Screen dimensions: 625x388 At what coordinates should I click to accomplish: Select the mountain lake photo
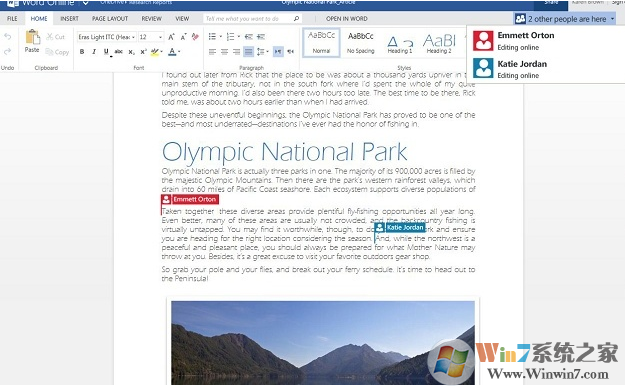[323, 342]
